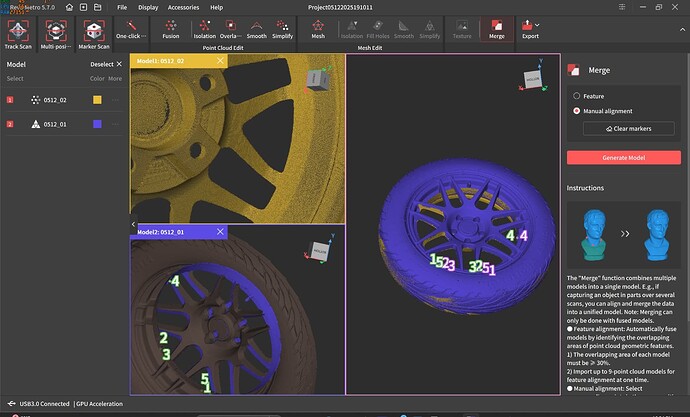Screen dimensions: 690x417
Task: Select model row 0512_02
Action: (64, 100)
